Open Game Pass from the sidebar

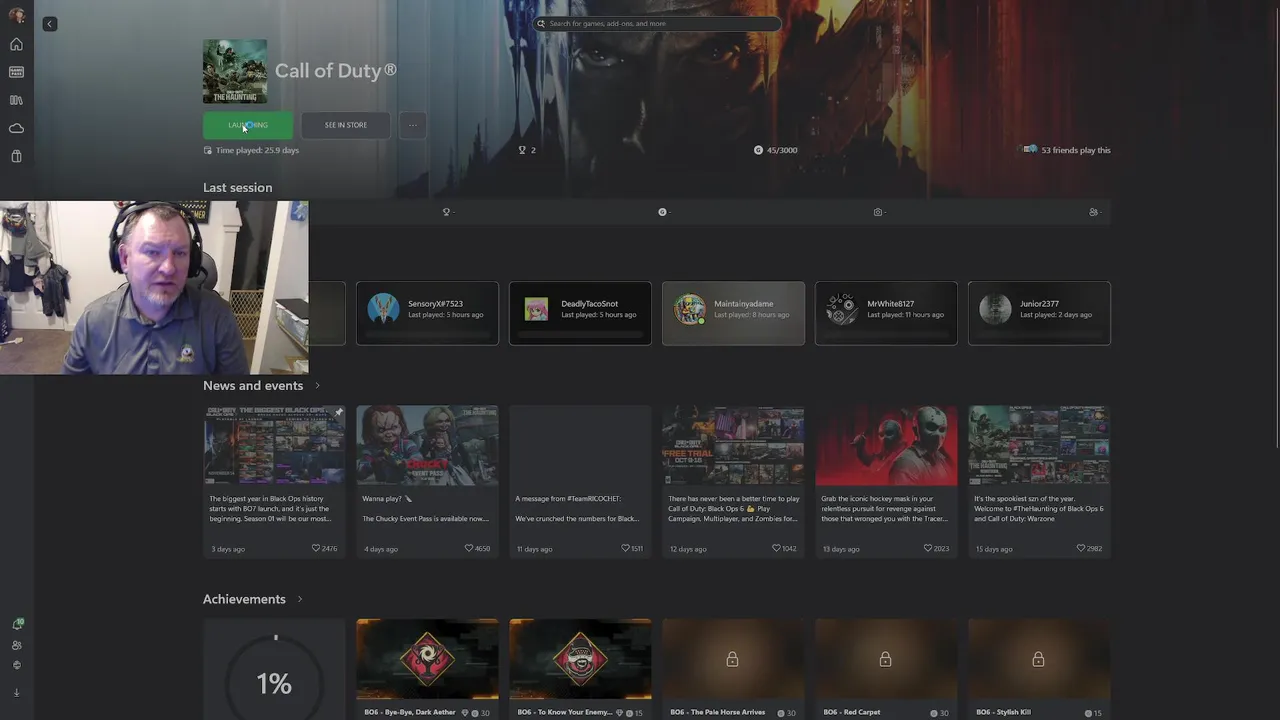click(16, 72)
